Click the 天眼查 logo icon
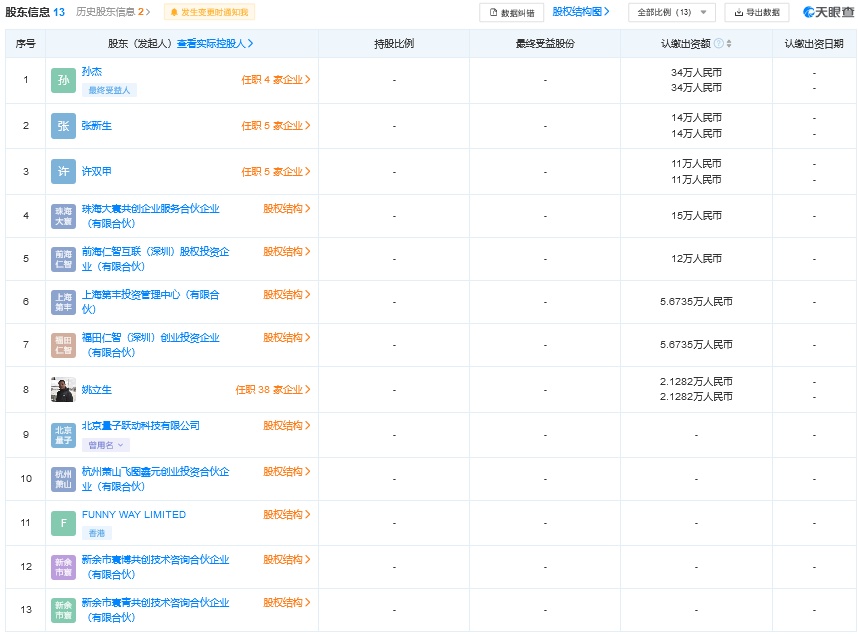This screenshot has height=634, width=858. click(x=809, y=13)
